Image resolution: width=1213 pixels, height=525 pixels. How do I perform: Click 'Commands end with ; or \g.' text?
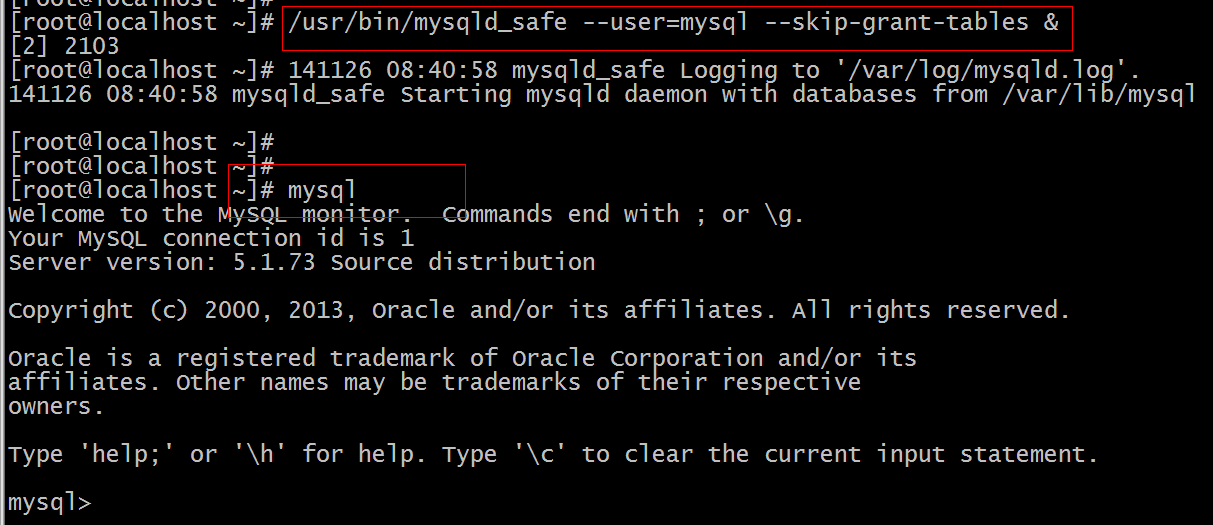622,214
